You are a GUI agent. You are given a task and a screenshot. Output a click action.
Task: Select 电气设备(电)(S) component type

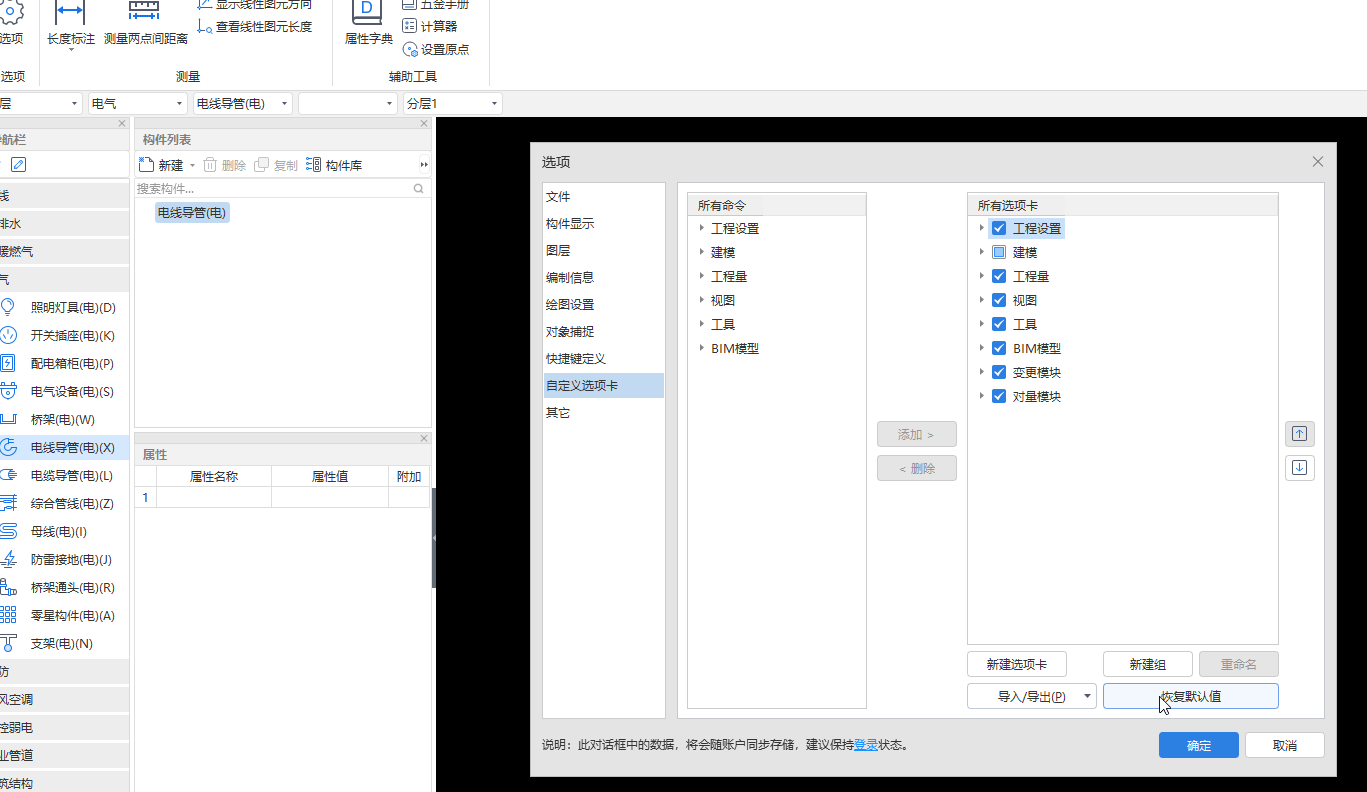pyautogui.click(x=64, y=392)
